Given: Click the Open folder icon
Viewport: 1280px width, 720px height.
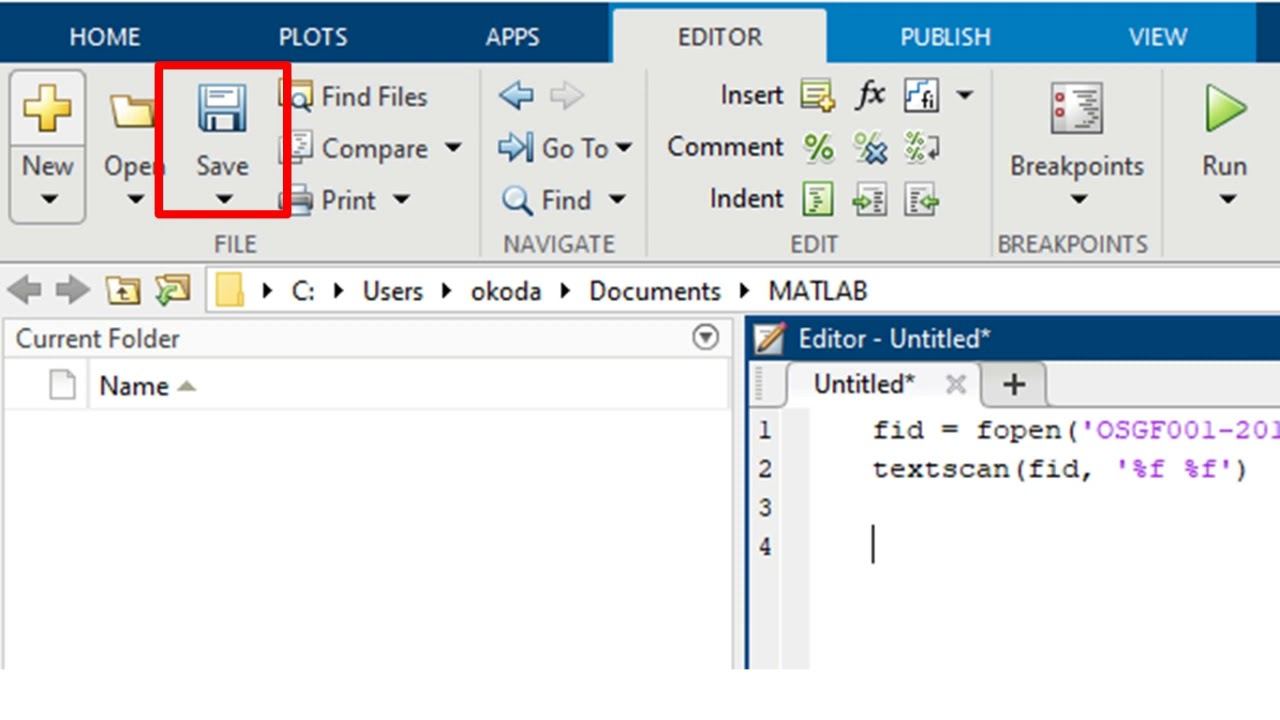Looking at the screenshot, I should tap(132, 109).
